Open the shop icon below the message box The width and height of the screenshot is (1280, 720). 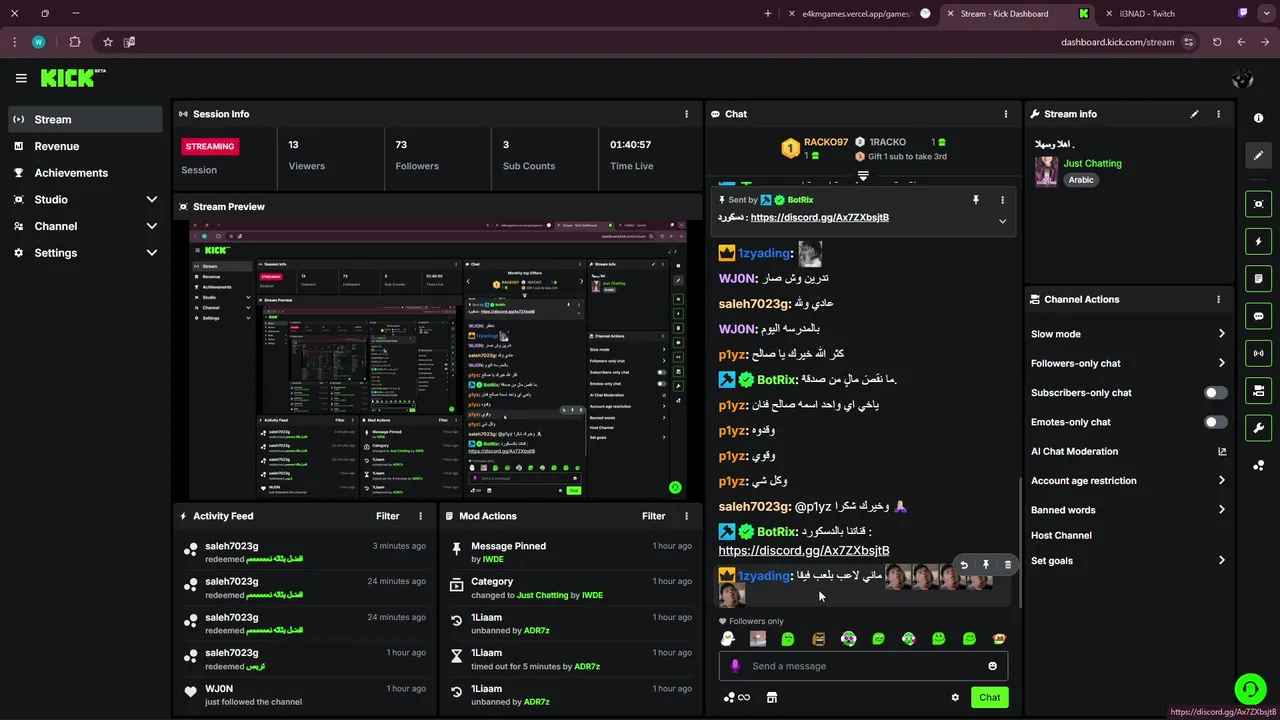click(771, 698)
